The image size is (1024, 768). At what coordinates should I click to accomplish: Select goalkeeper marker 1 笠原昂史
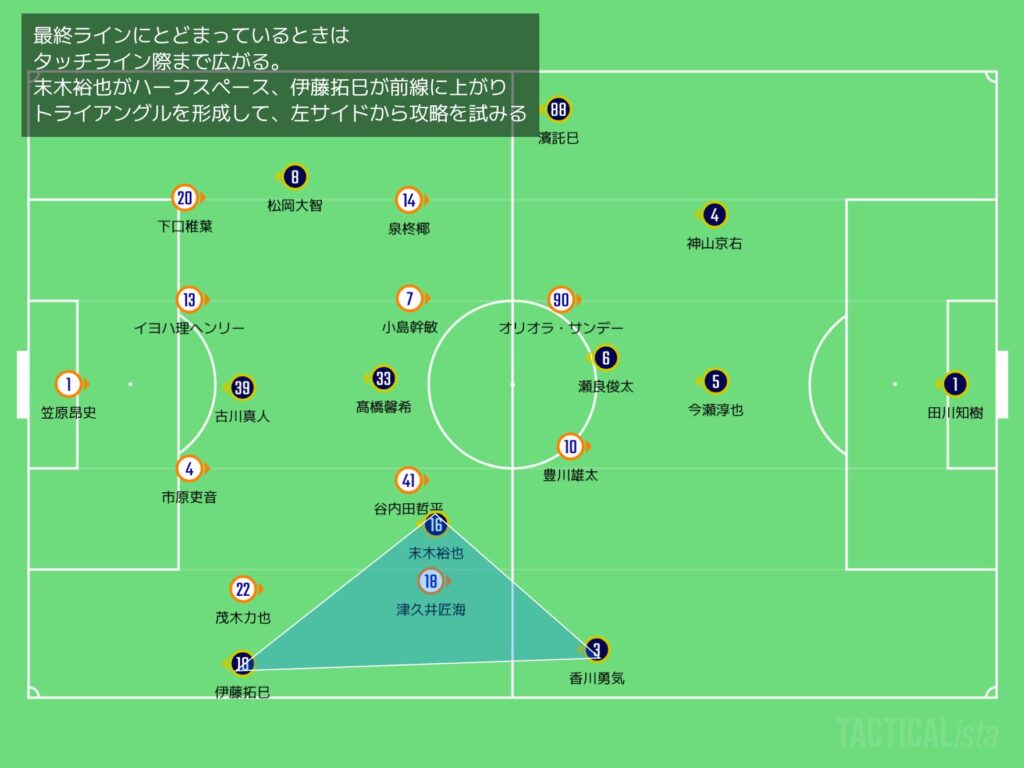tap(69, 384)
